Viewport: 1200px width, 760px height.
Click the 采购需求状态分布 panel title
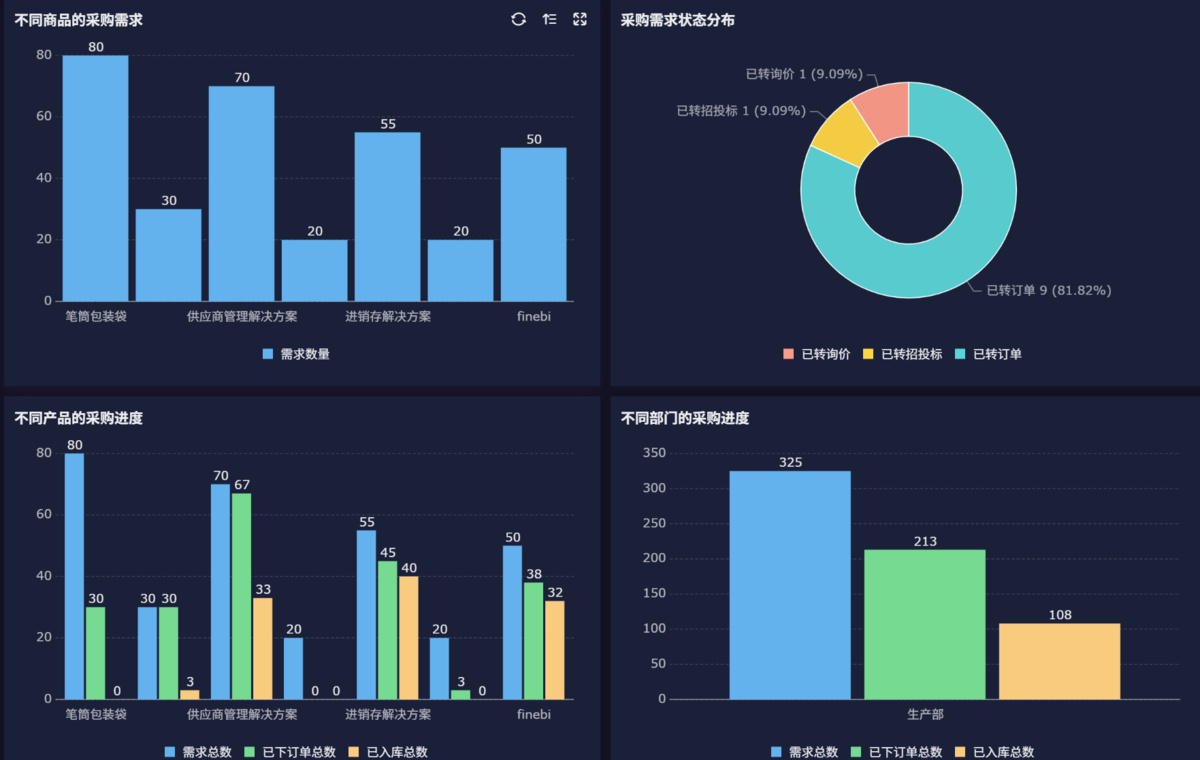click(678, 20)
